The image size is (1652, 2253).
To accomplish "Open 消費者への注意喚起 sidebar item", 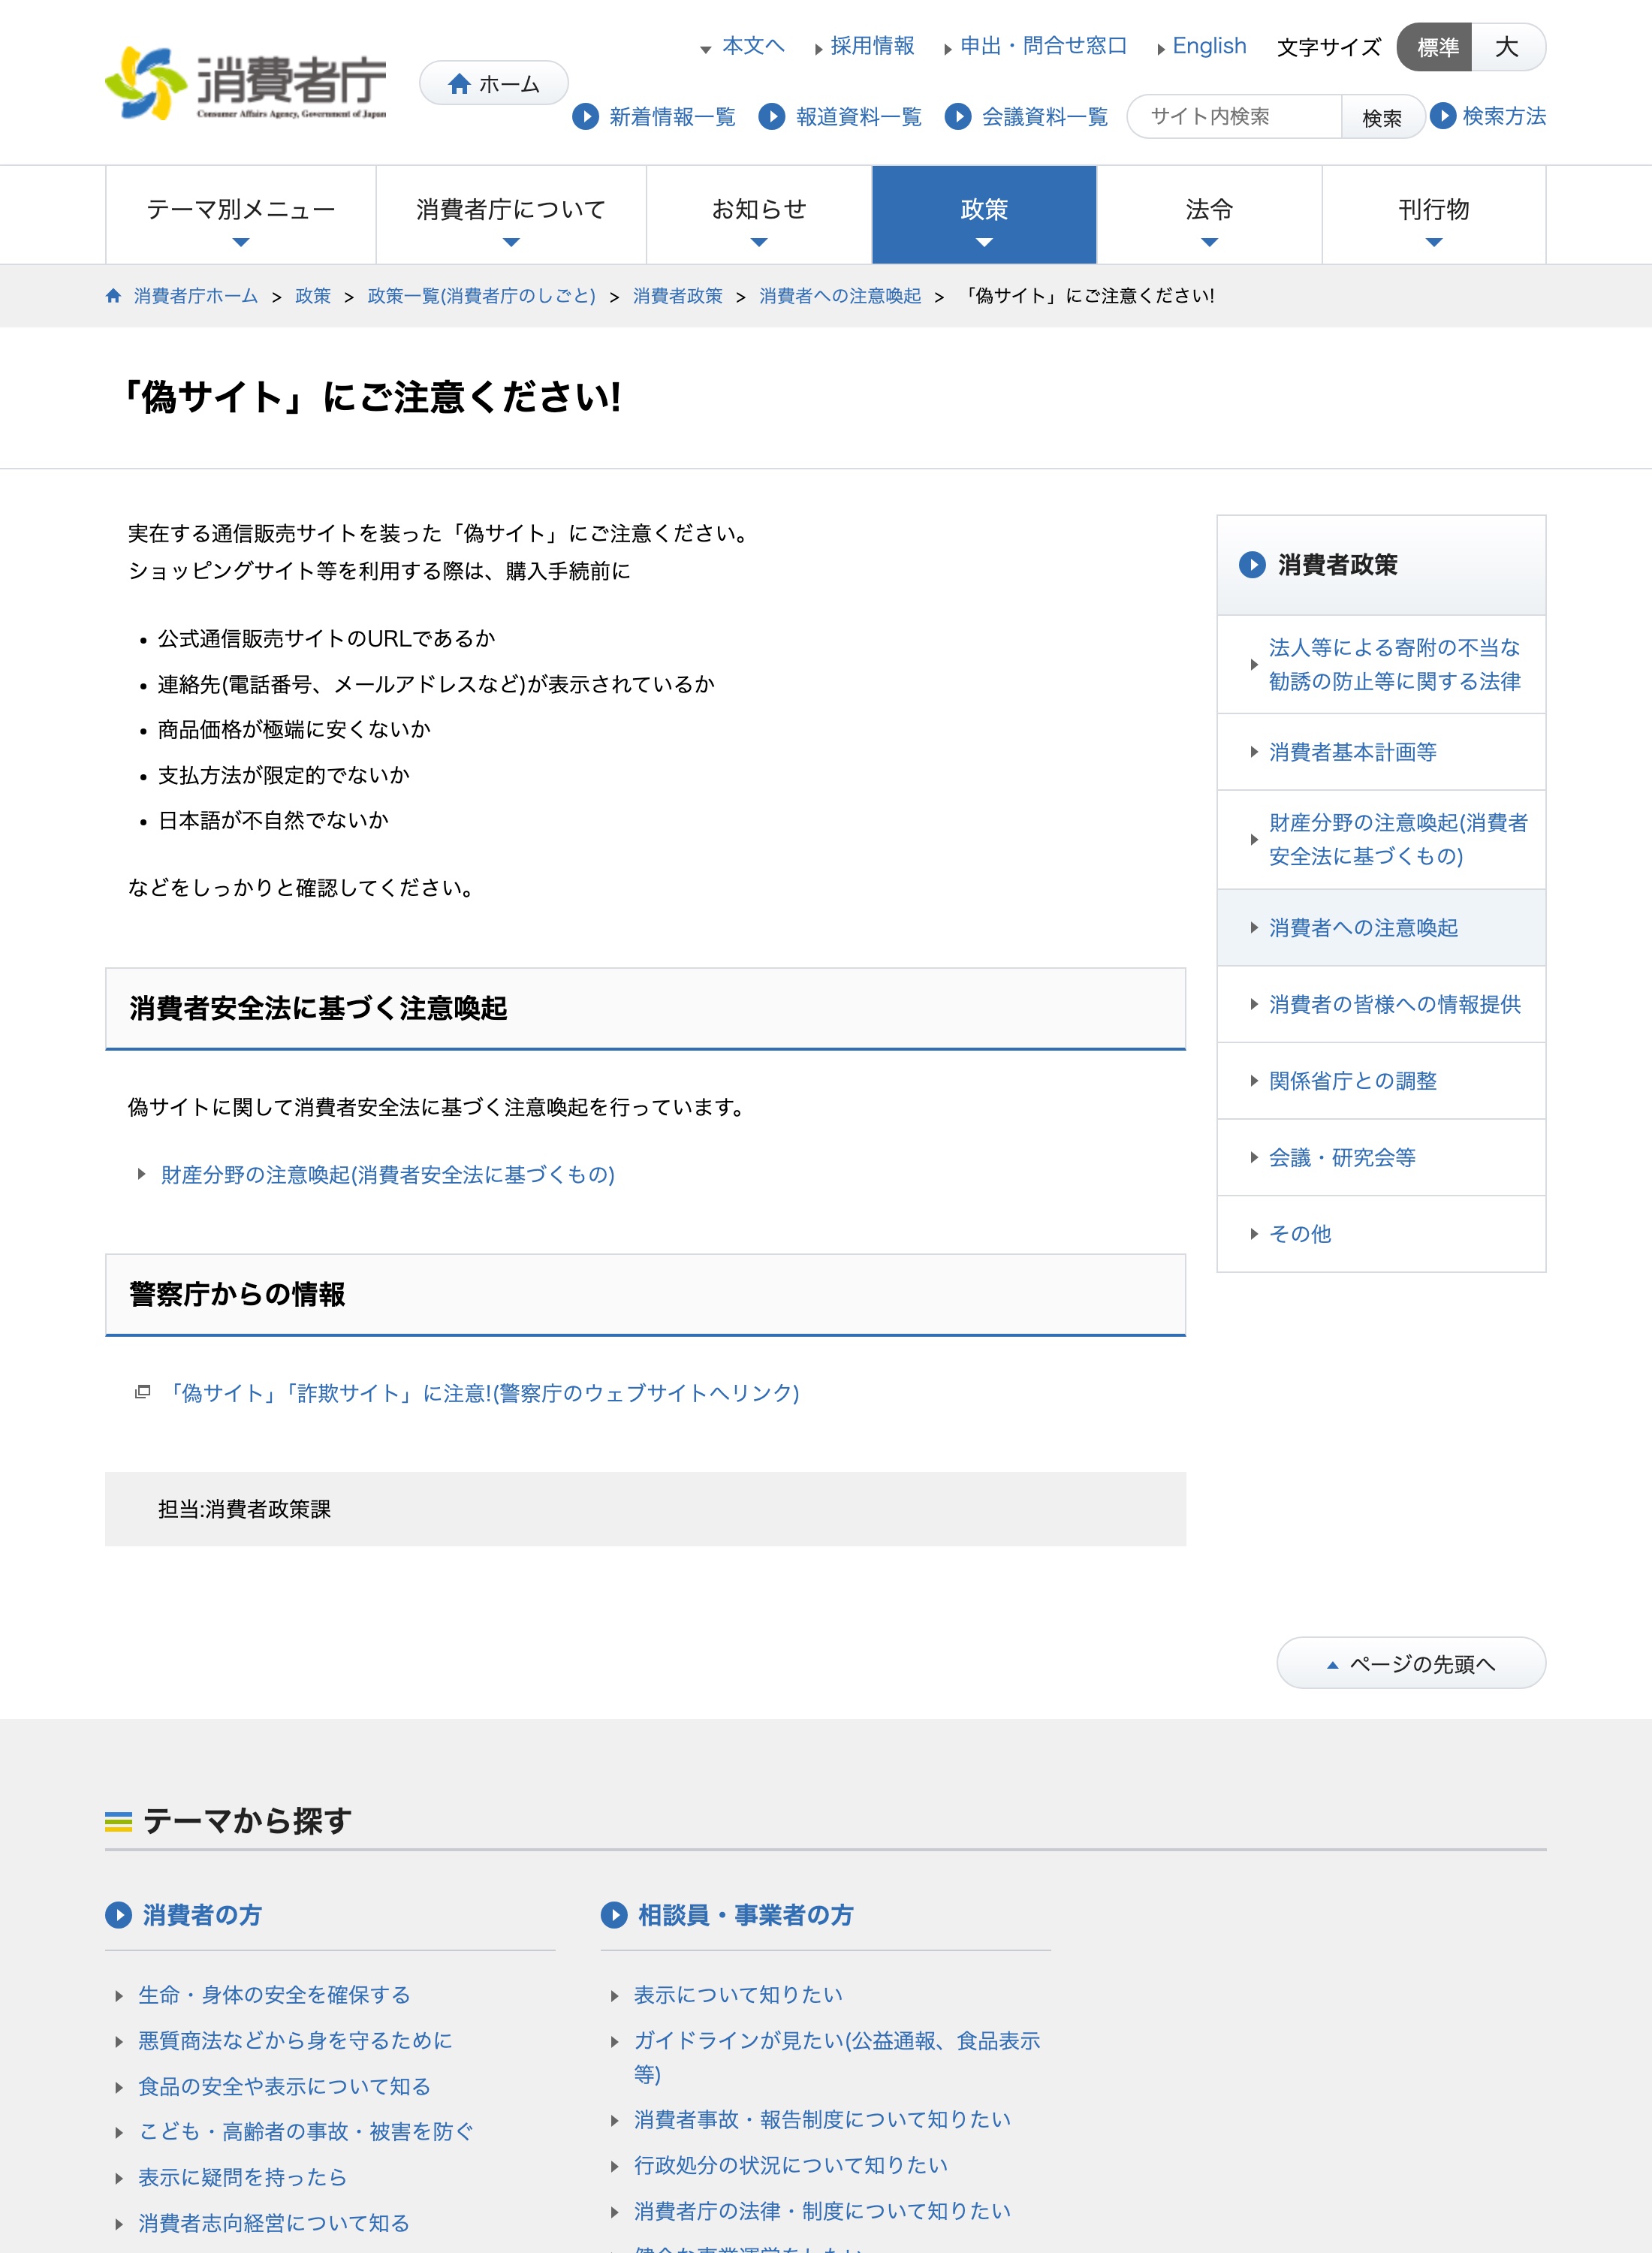I will 1381,928.
